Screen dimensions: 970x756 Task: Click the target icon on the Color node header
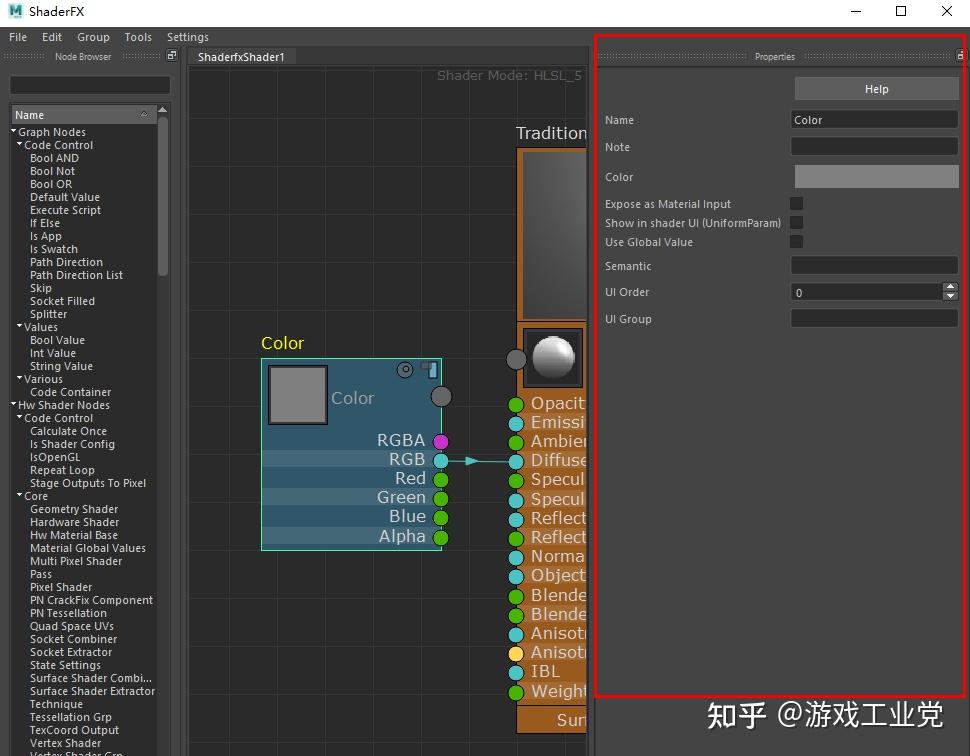point(405,370)
